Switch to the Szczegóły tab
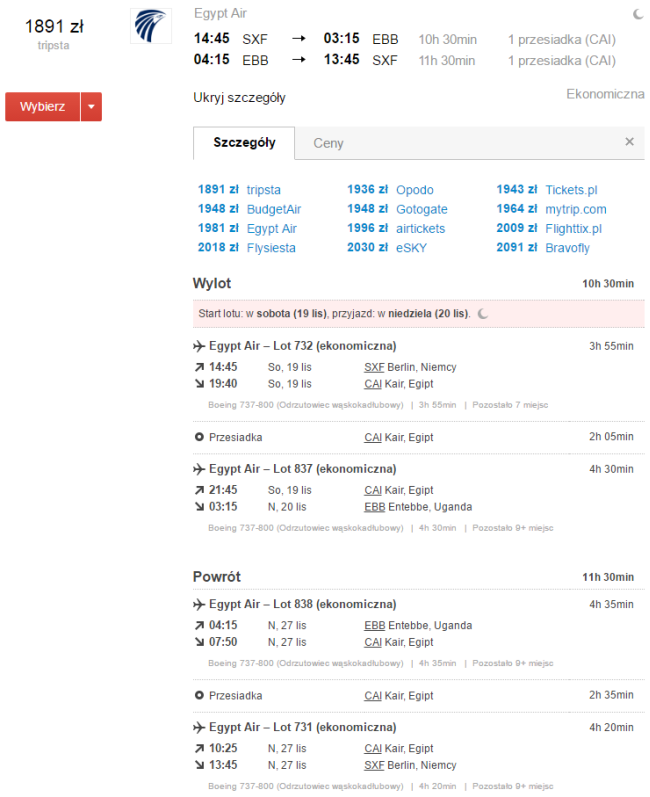The image size is (650, 797). 244,143
